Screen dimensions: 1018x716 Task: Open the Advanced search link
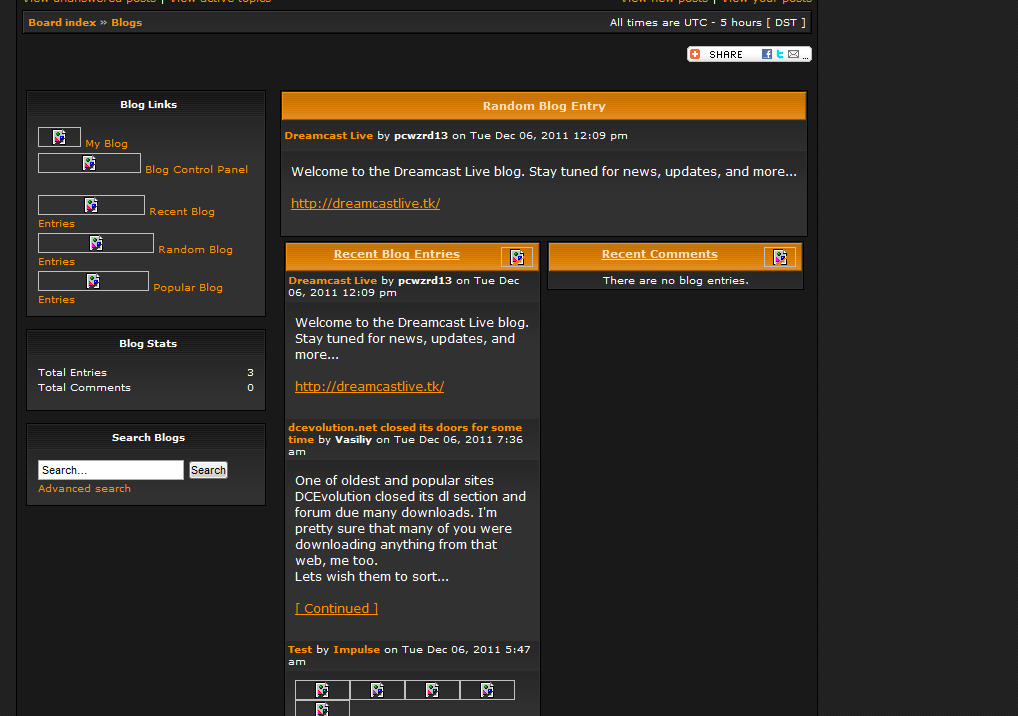point(84,489)
